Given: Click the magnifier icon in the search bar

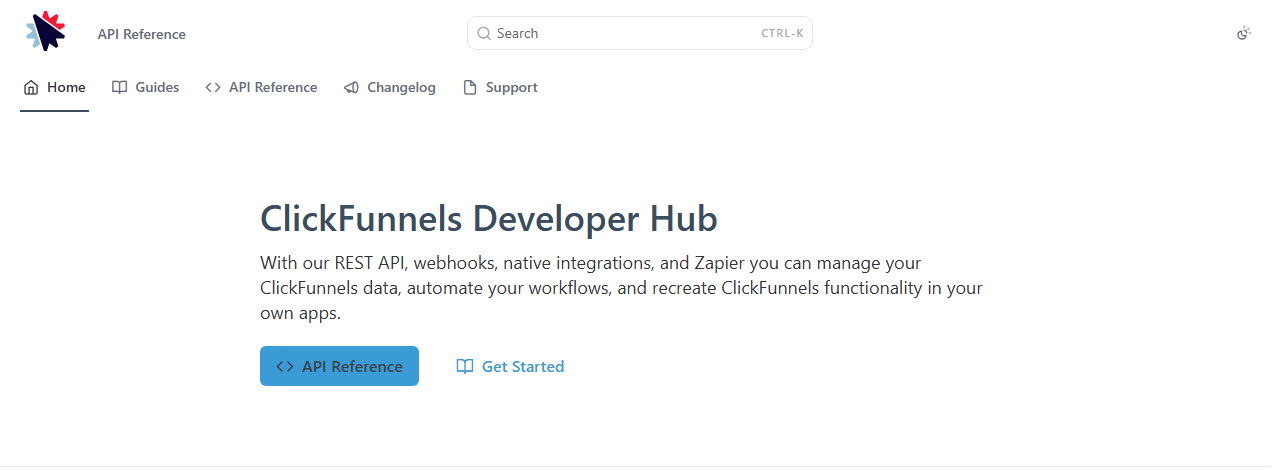Looking at the screenshot, I should tap(484, 33).
